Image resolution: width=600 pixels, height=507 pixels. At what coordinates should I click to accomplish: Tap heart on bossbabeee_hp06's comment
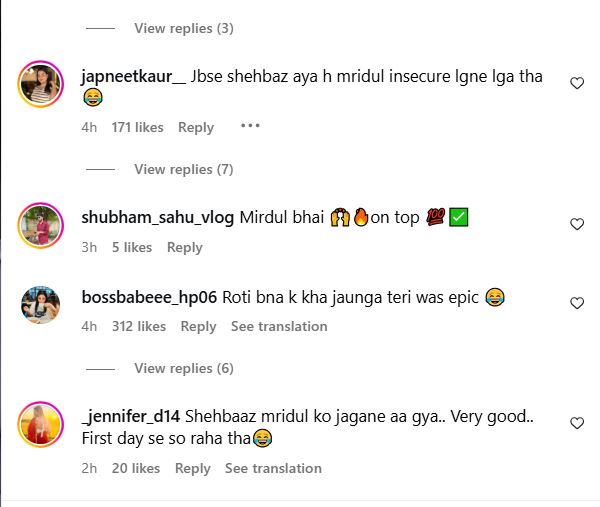577,303
